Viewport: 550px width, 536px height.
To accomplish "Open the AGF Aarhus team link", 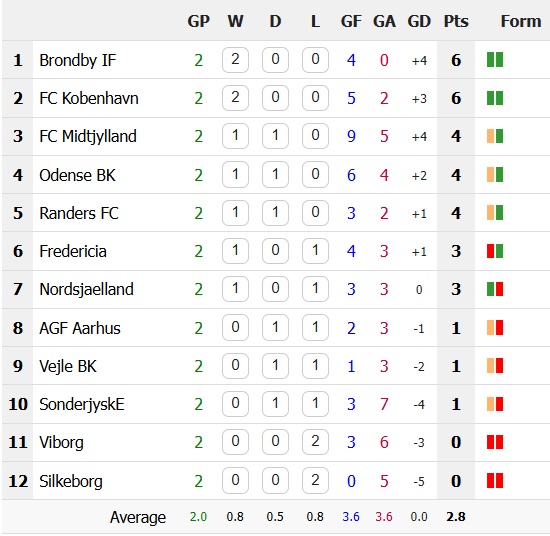I will click(80, 328).
